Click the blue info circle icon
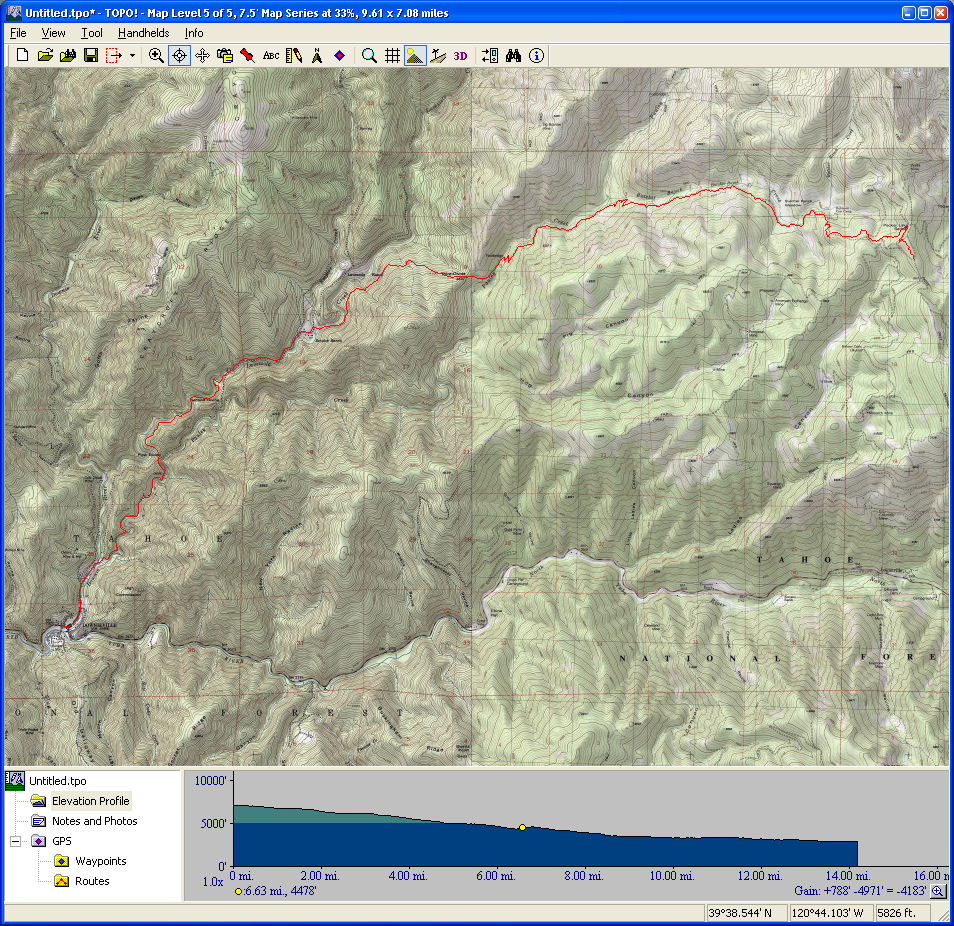Screen dimensions: 954x926 (x=537, y=56)
